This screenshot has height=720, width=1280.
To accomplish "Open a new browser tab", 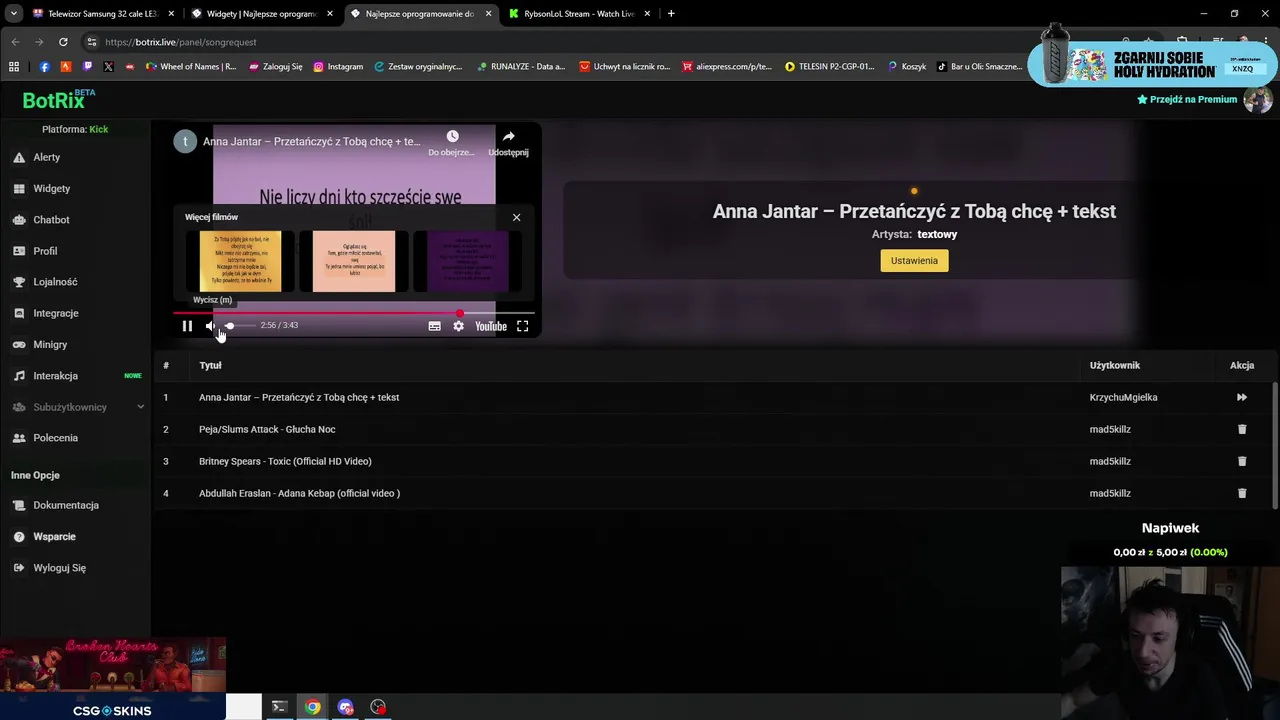I will tap(671, 14).
